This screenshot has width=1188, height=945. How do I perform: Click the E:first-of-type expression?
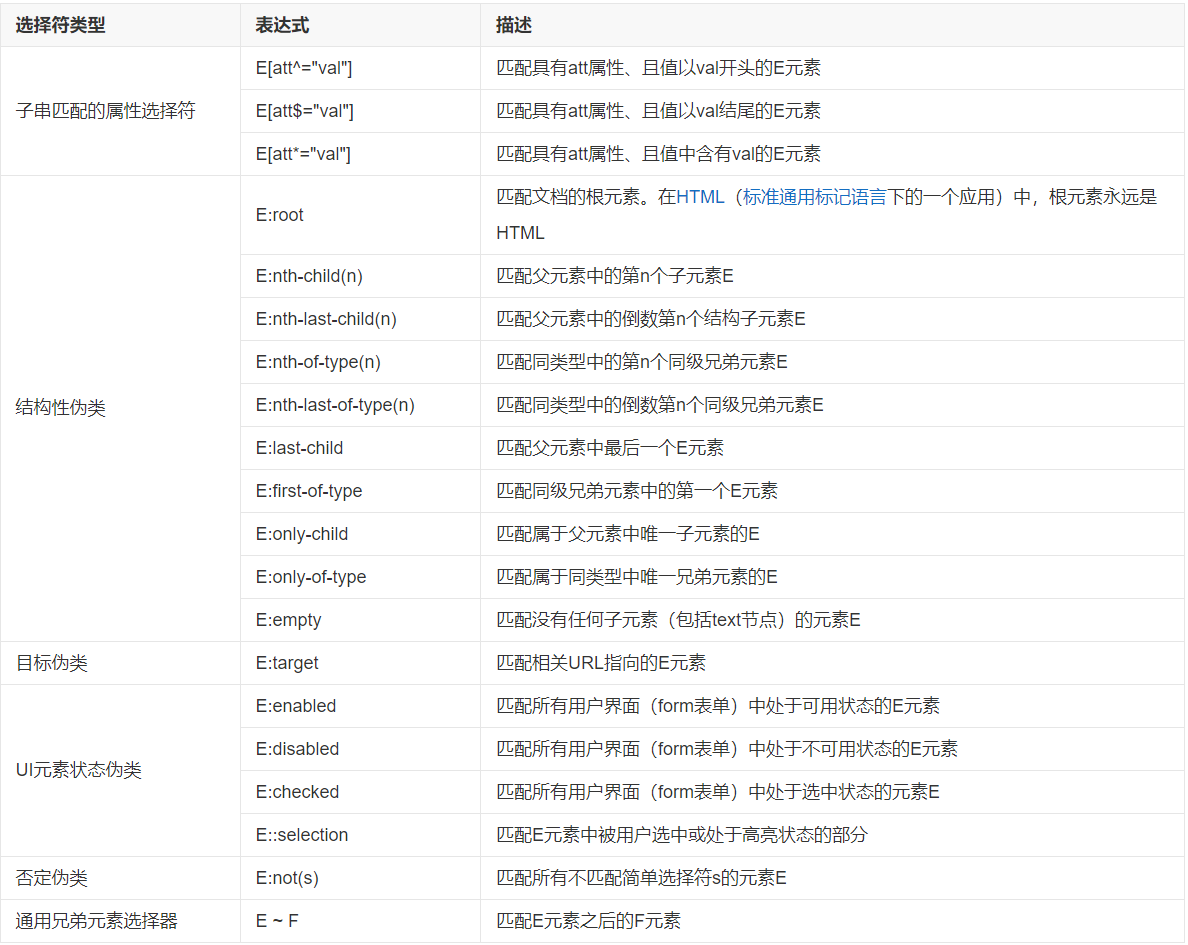pos(309,491)
